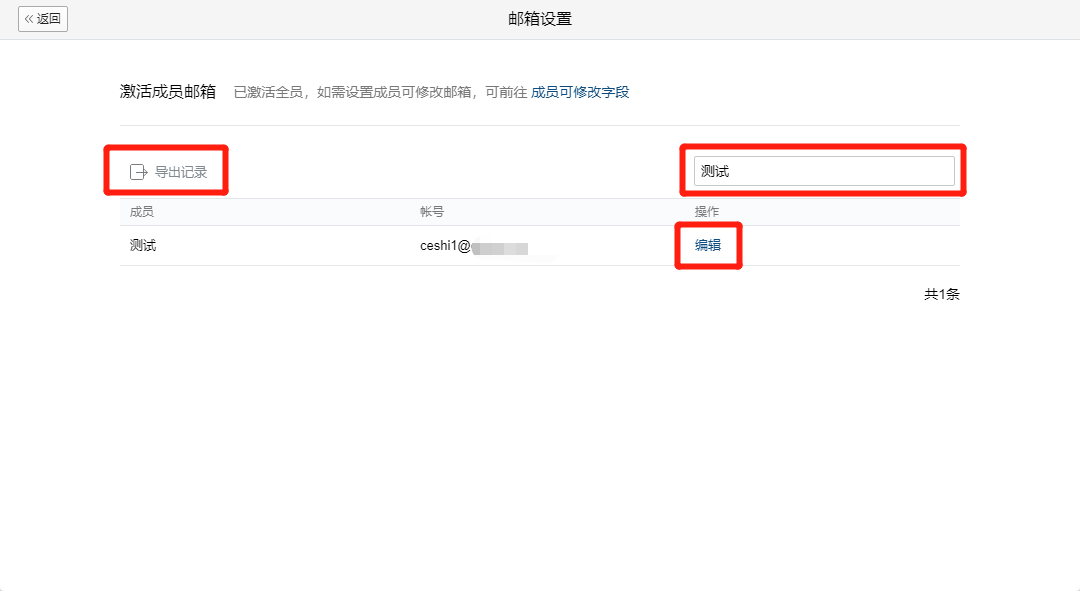Click the red-highlighted 编辑 action area
Image resolution: width=1080 pixels, height=591 pixels.
708,244
